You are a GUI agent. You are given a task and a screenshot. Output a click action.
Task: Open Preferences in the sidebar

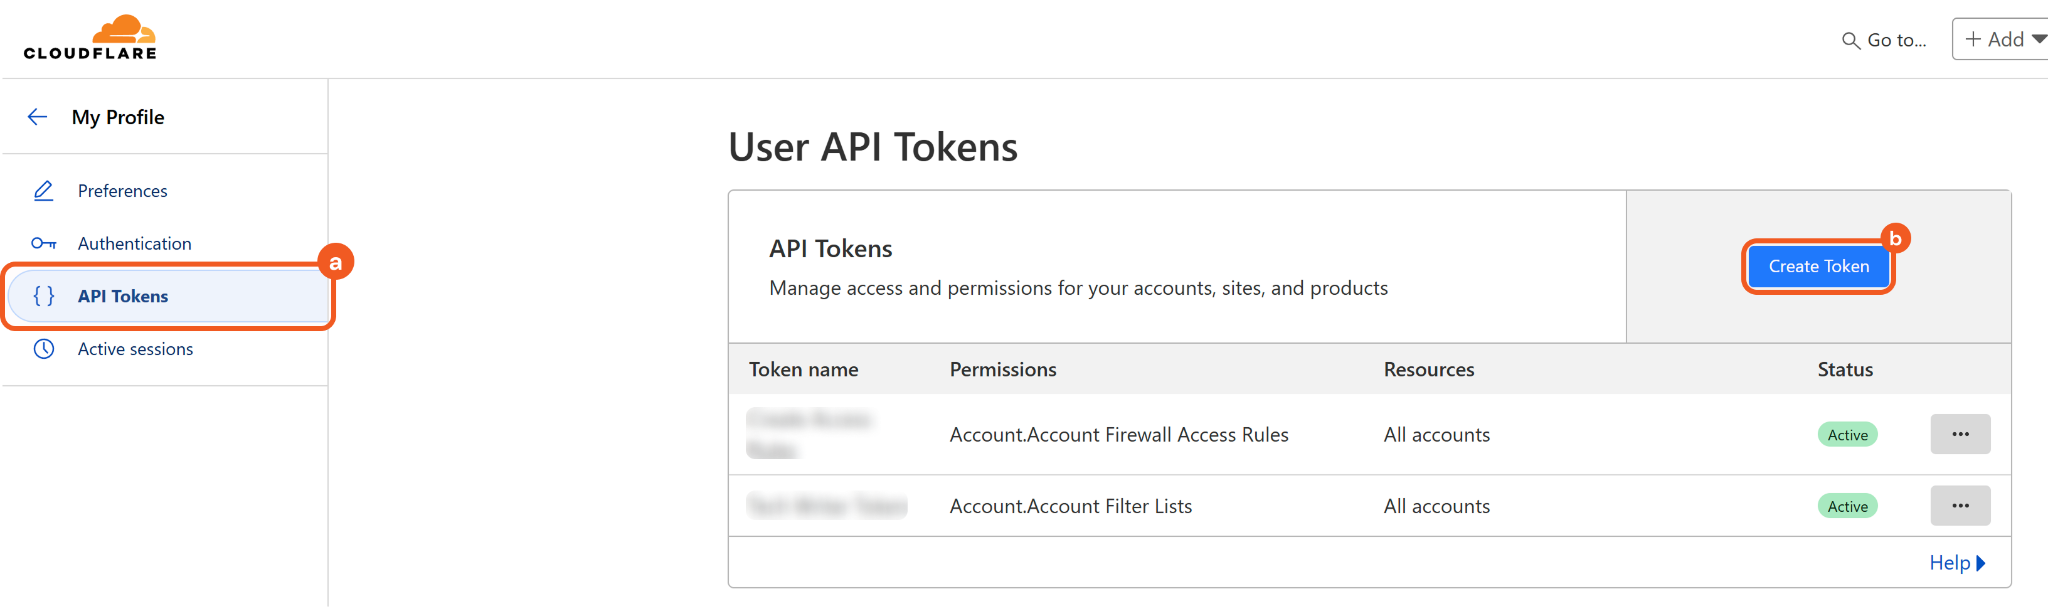pos(122,190)
